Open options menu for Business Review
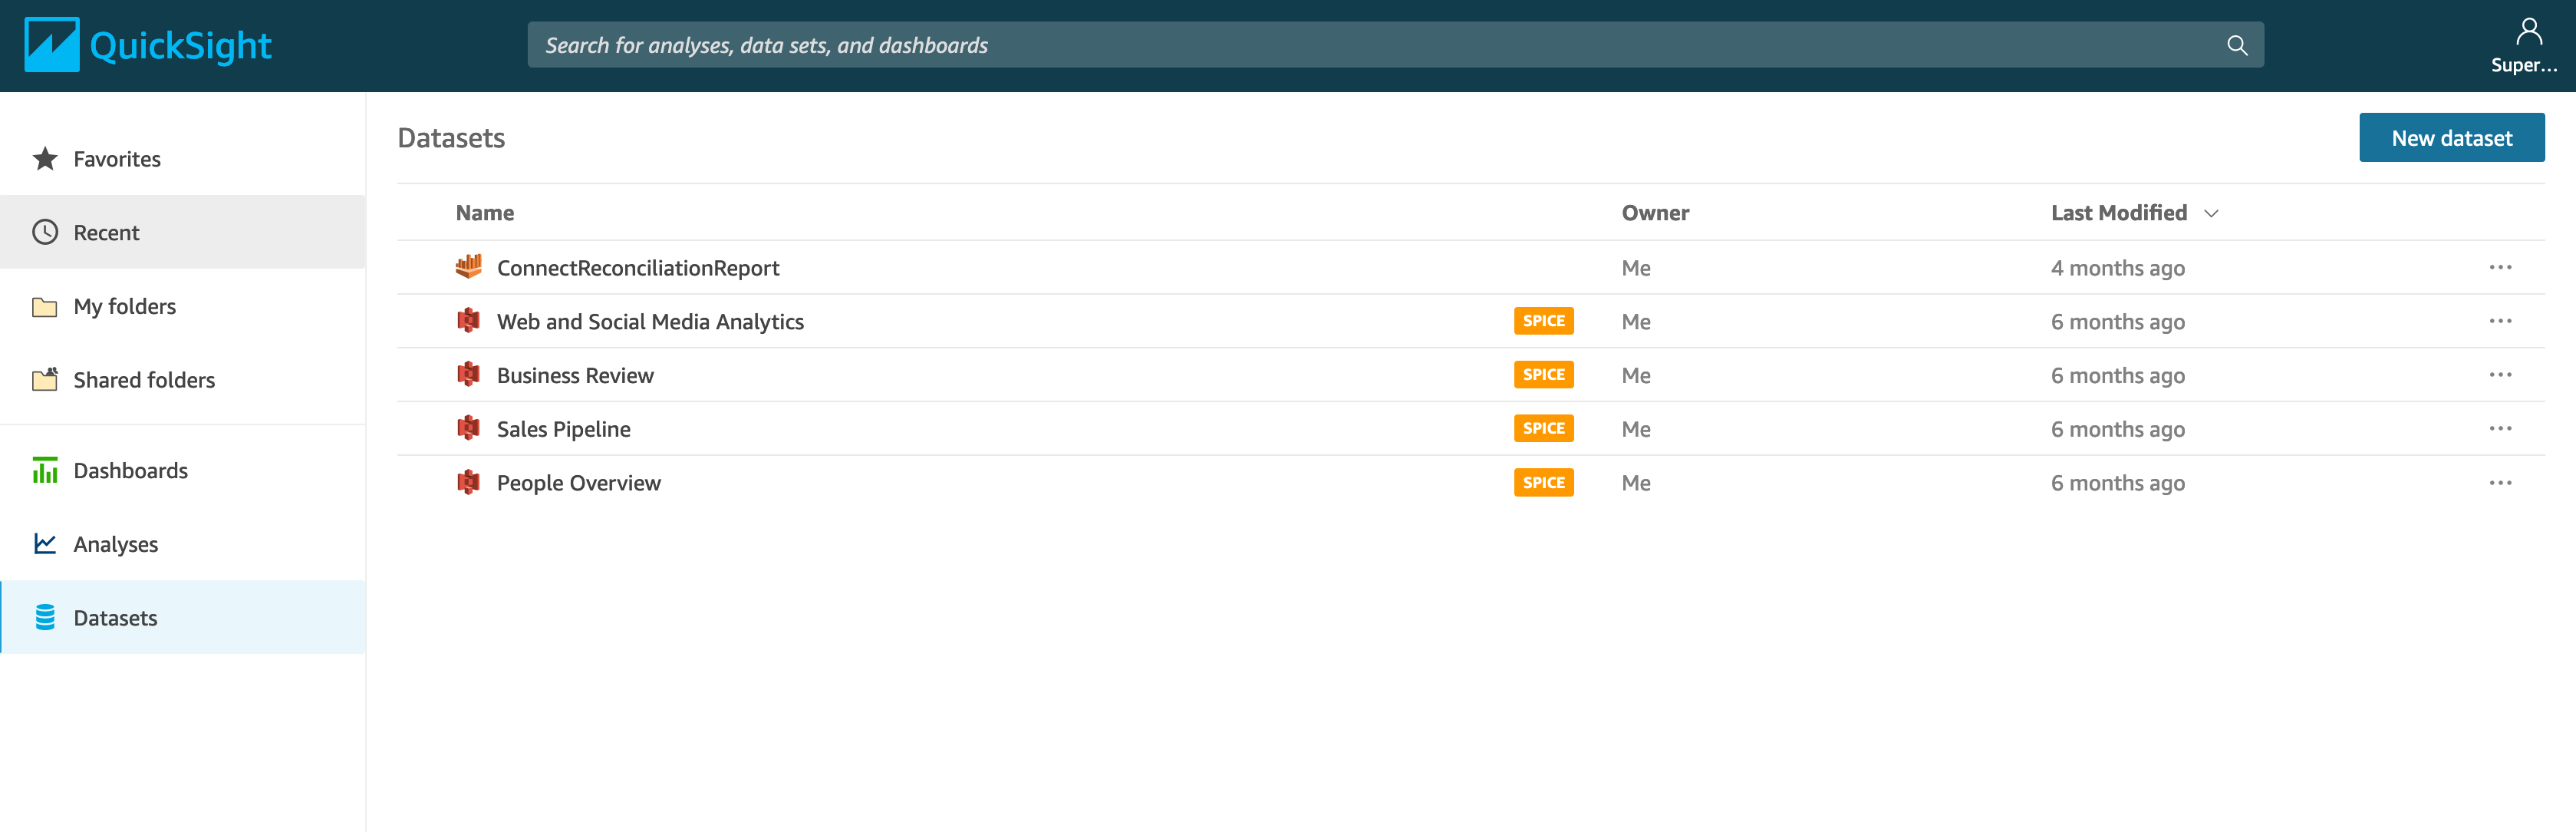The height and width of the screenshot is (832, 2576). click(2500, 375)
